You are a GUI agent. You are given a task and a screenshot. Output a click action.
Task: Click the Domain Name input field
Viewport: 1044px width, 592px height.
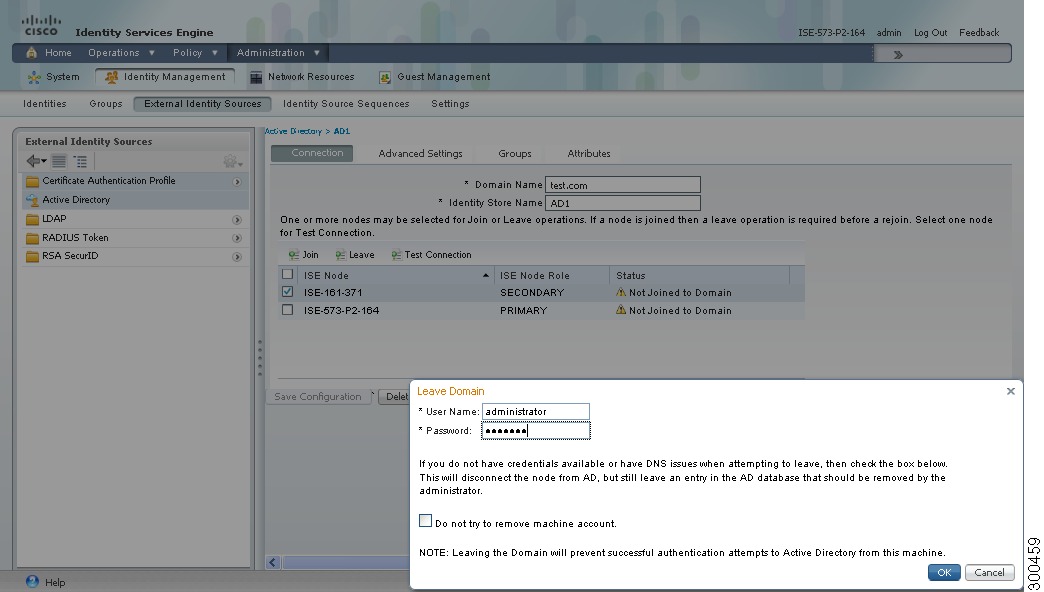click(623, 184)
